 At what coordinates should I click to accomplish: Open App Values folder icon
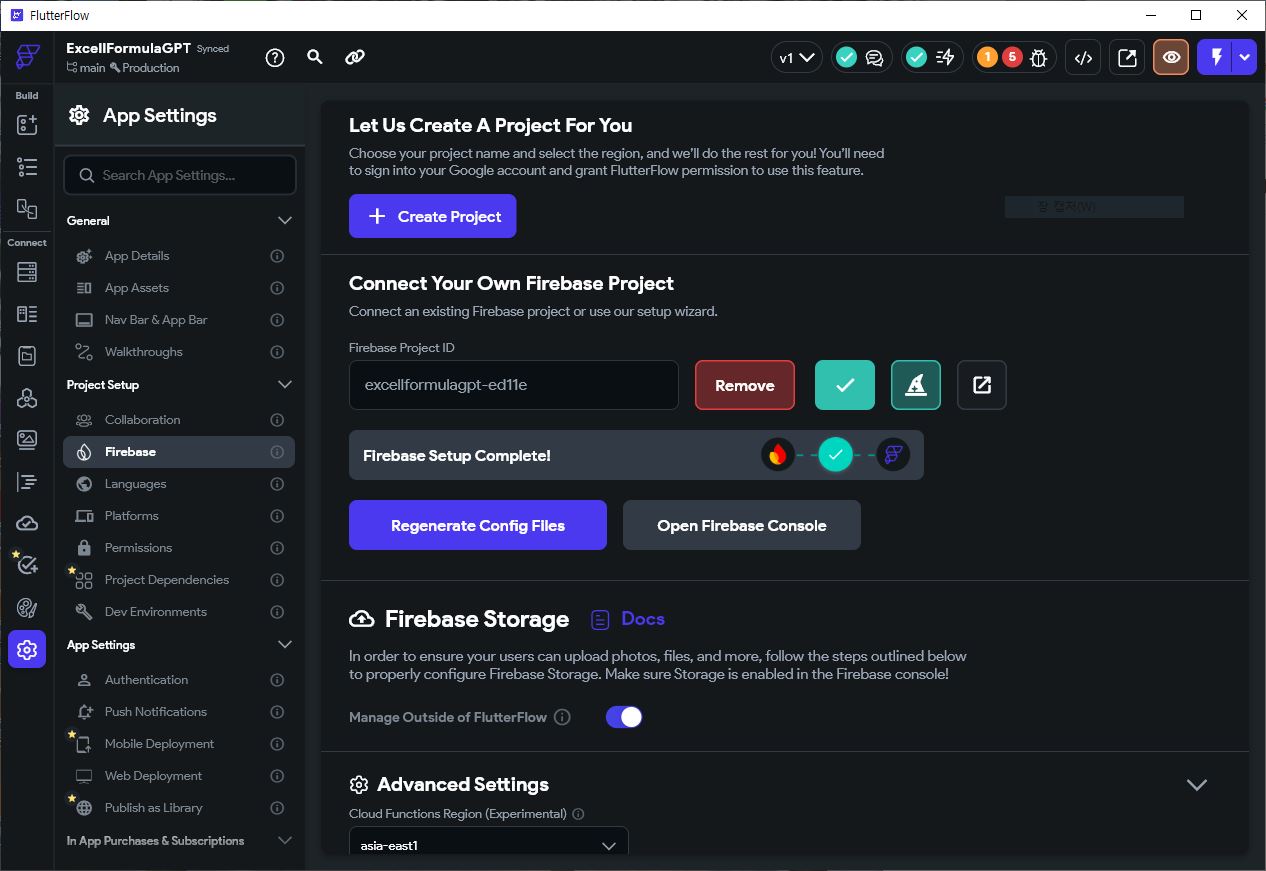click(x=27, y=356)
